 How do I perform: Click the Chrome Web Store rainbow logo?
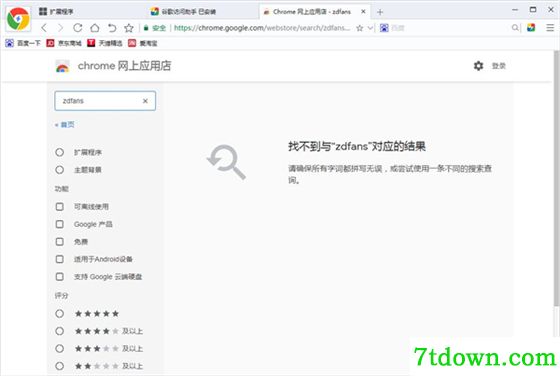(62, 66)
